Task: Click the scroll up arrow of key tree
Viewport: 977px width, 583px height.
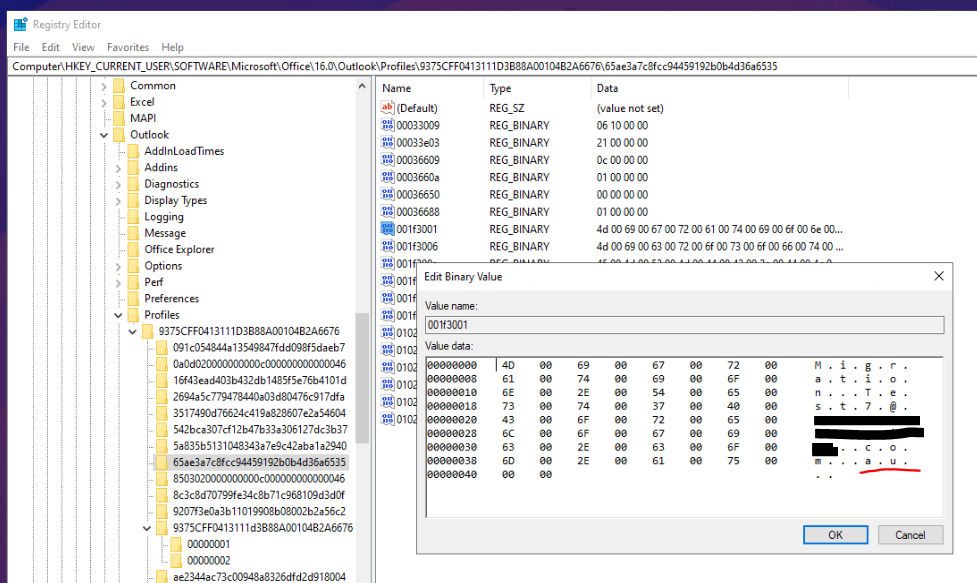Action: [362, 86]
